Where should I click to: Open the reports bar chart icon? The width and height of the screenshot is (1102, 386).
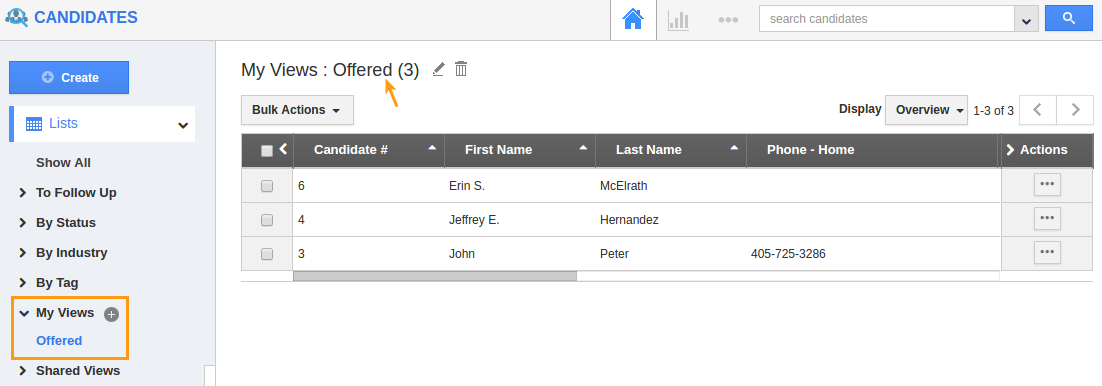click(678, 20)
